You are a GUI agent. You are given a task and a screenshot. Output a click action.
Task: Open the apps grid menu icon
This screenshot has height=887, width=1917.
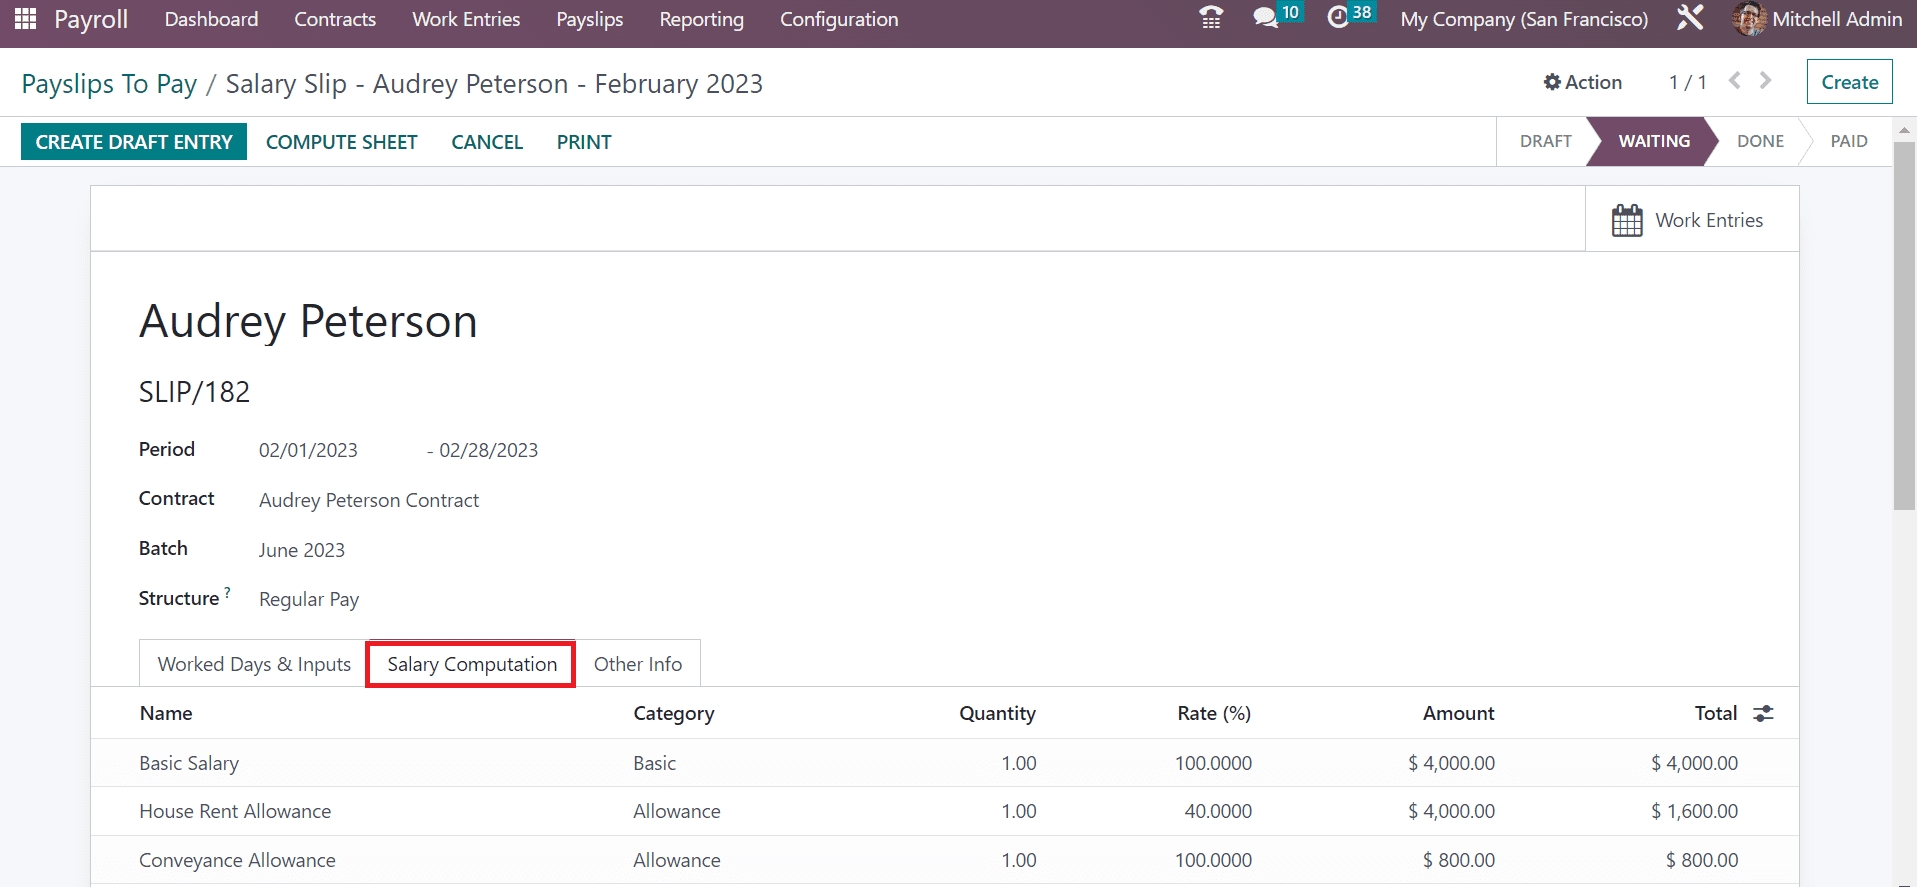(x=26, y=19)
